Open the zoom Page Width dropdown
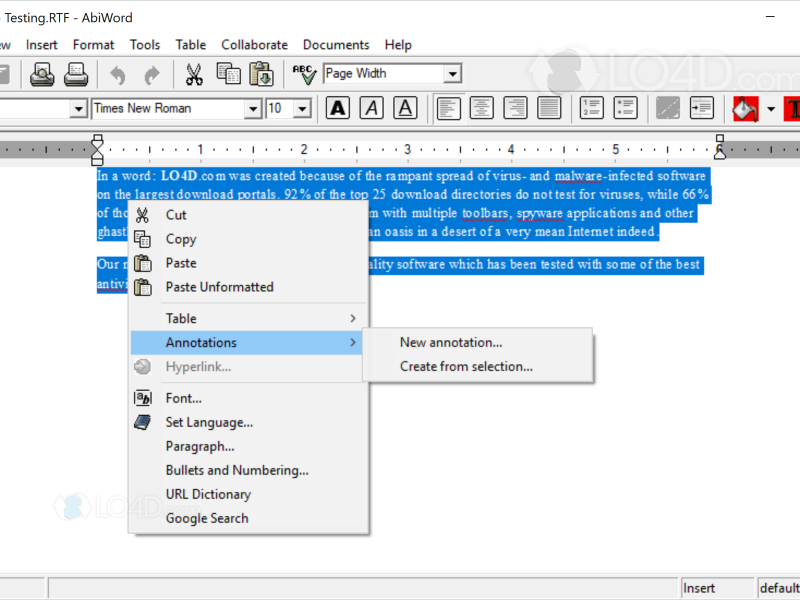 [452, 74]
